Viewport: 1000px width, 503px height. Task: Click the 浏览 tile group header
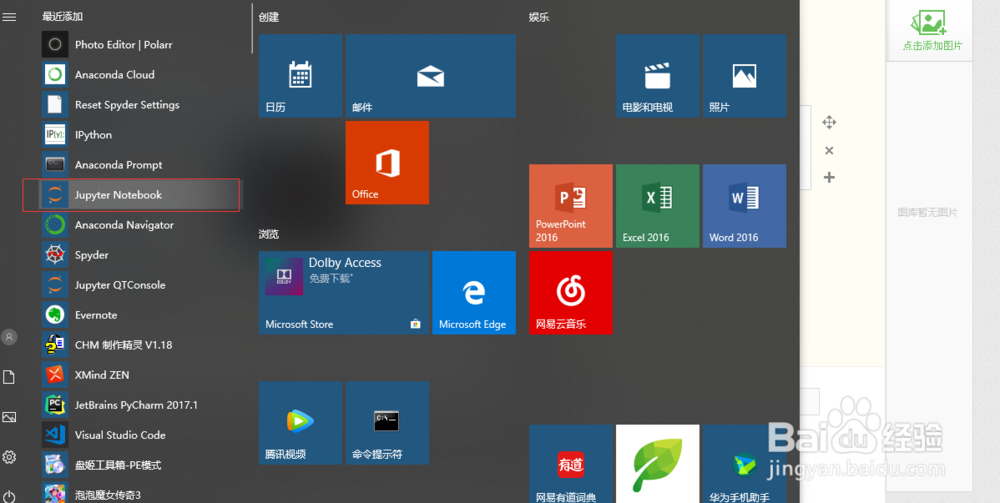tap(269, 234)
